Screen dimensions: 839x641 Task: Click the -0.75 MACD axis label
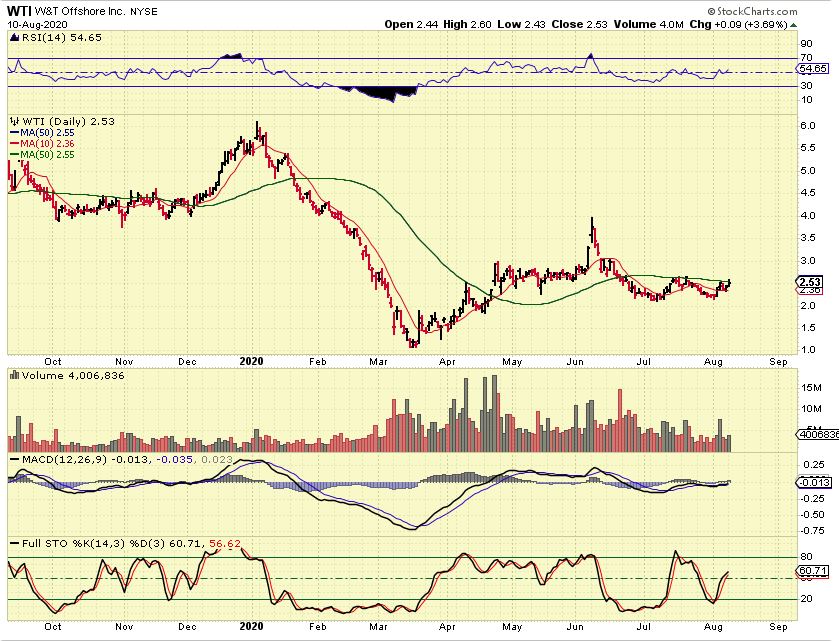(813, 531)
